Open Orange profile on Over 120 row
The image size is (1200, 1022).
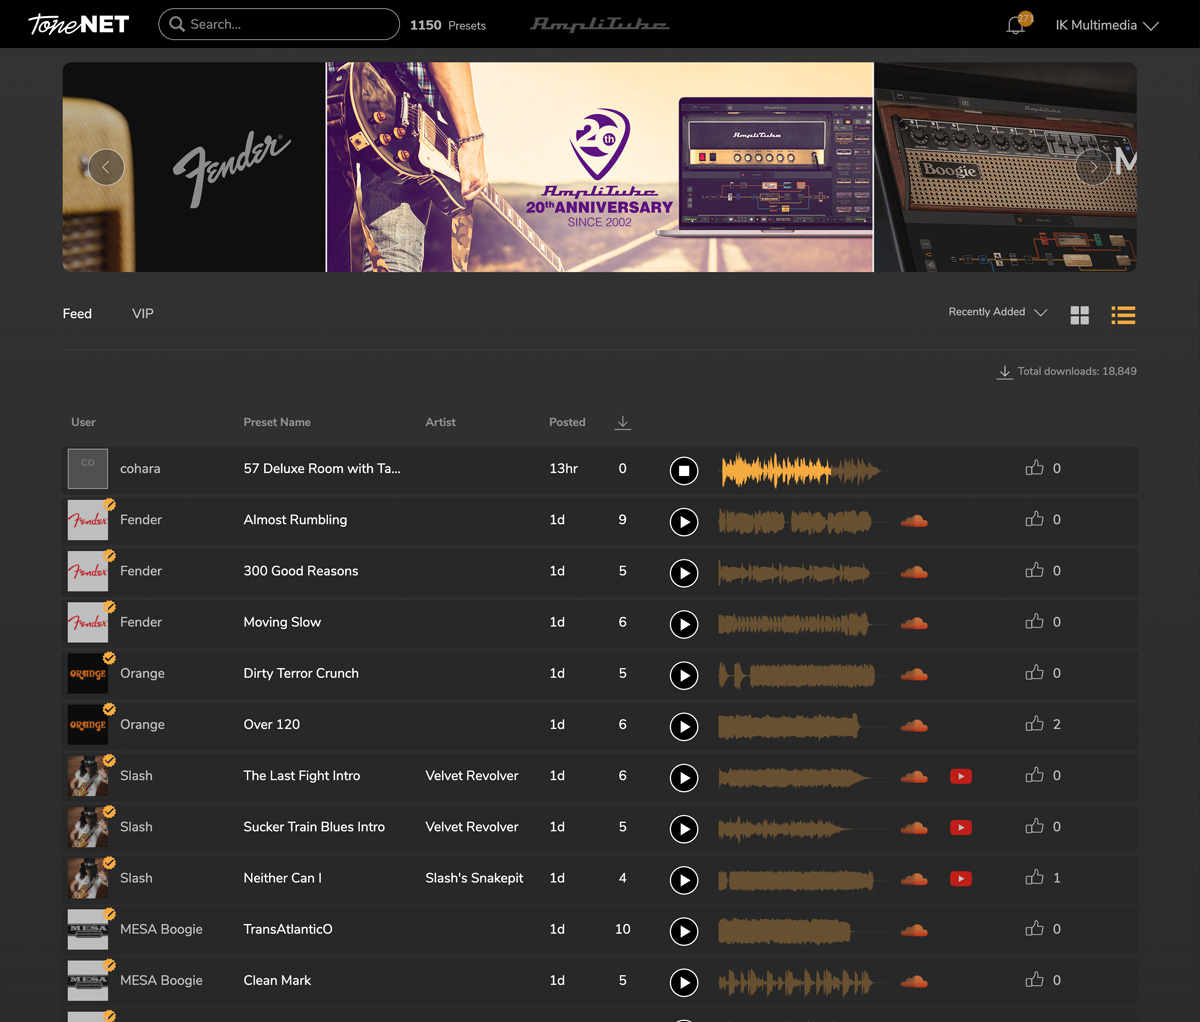pyautogui.click(x=142, y=724)
